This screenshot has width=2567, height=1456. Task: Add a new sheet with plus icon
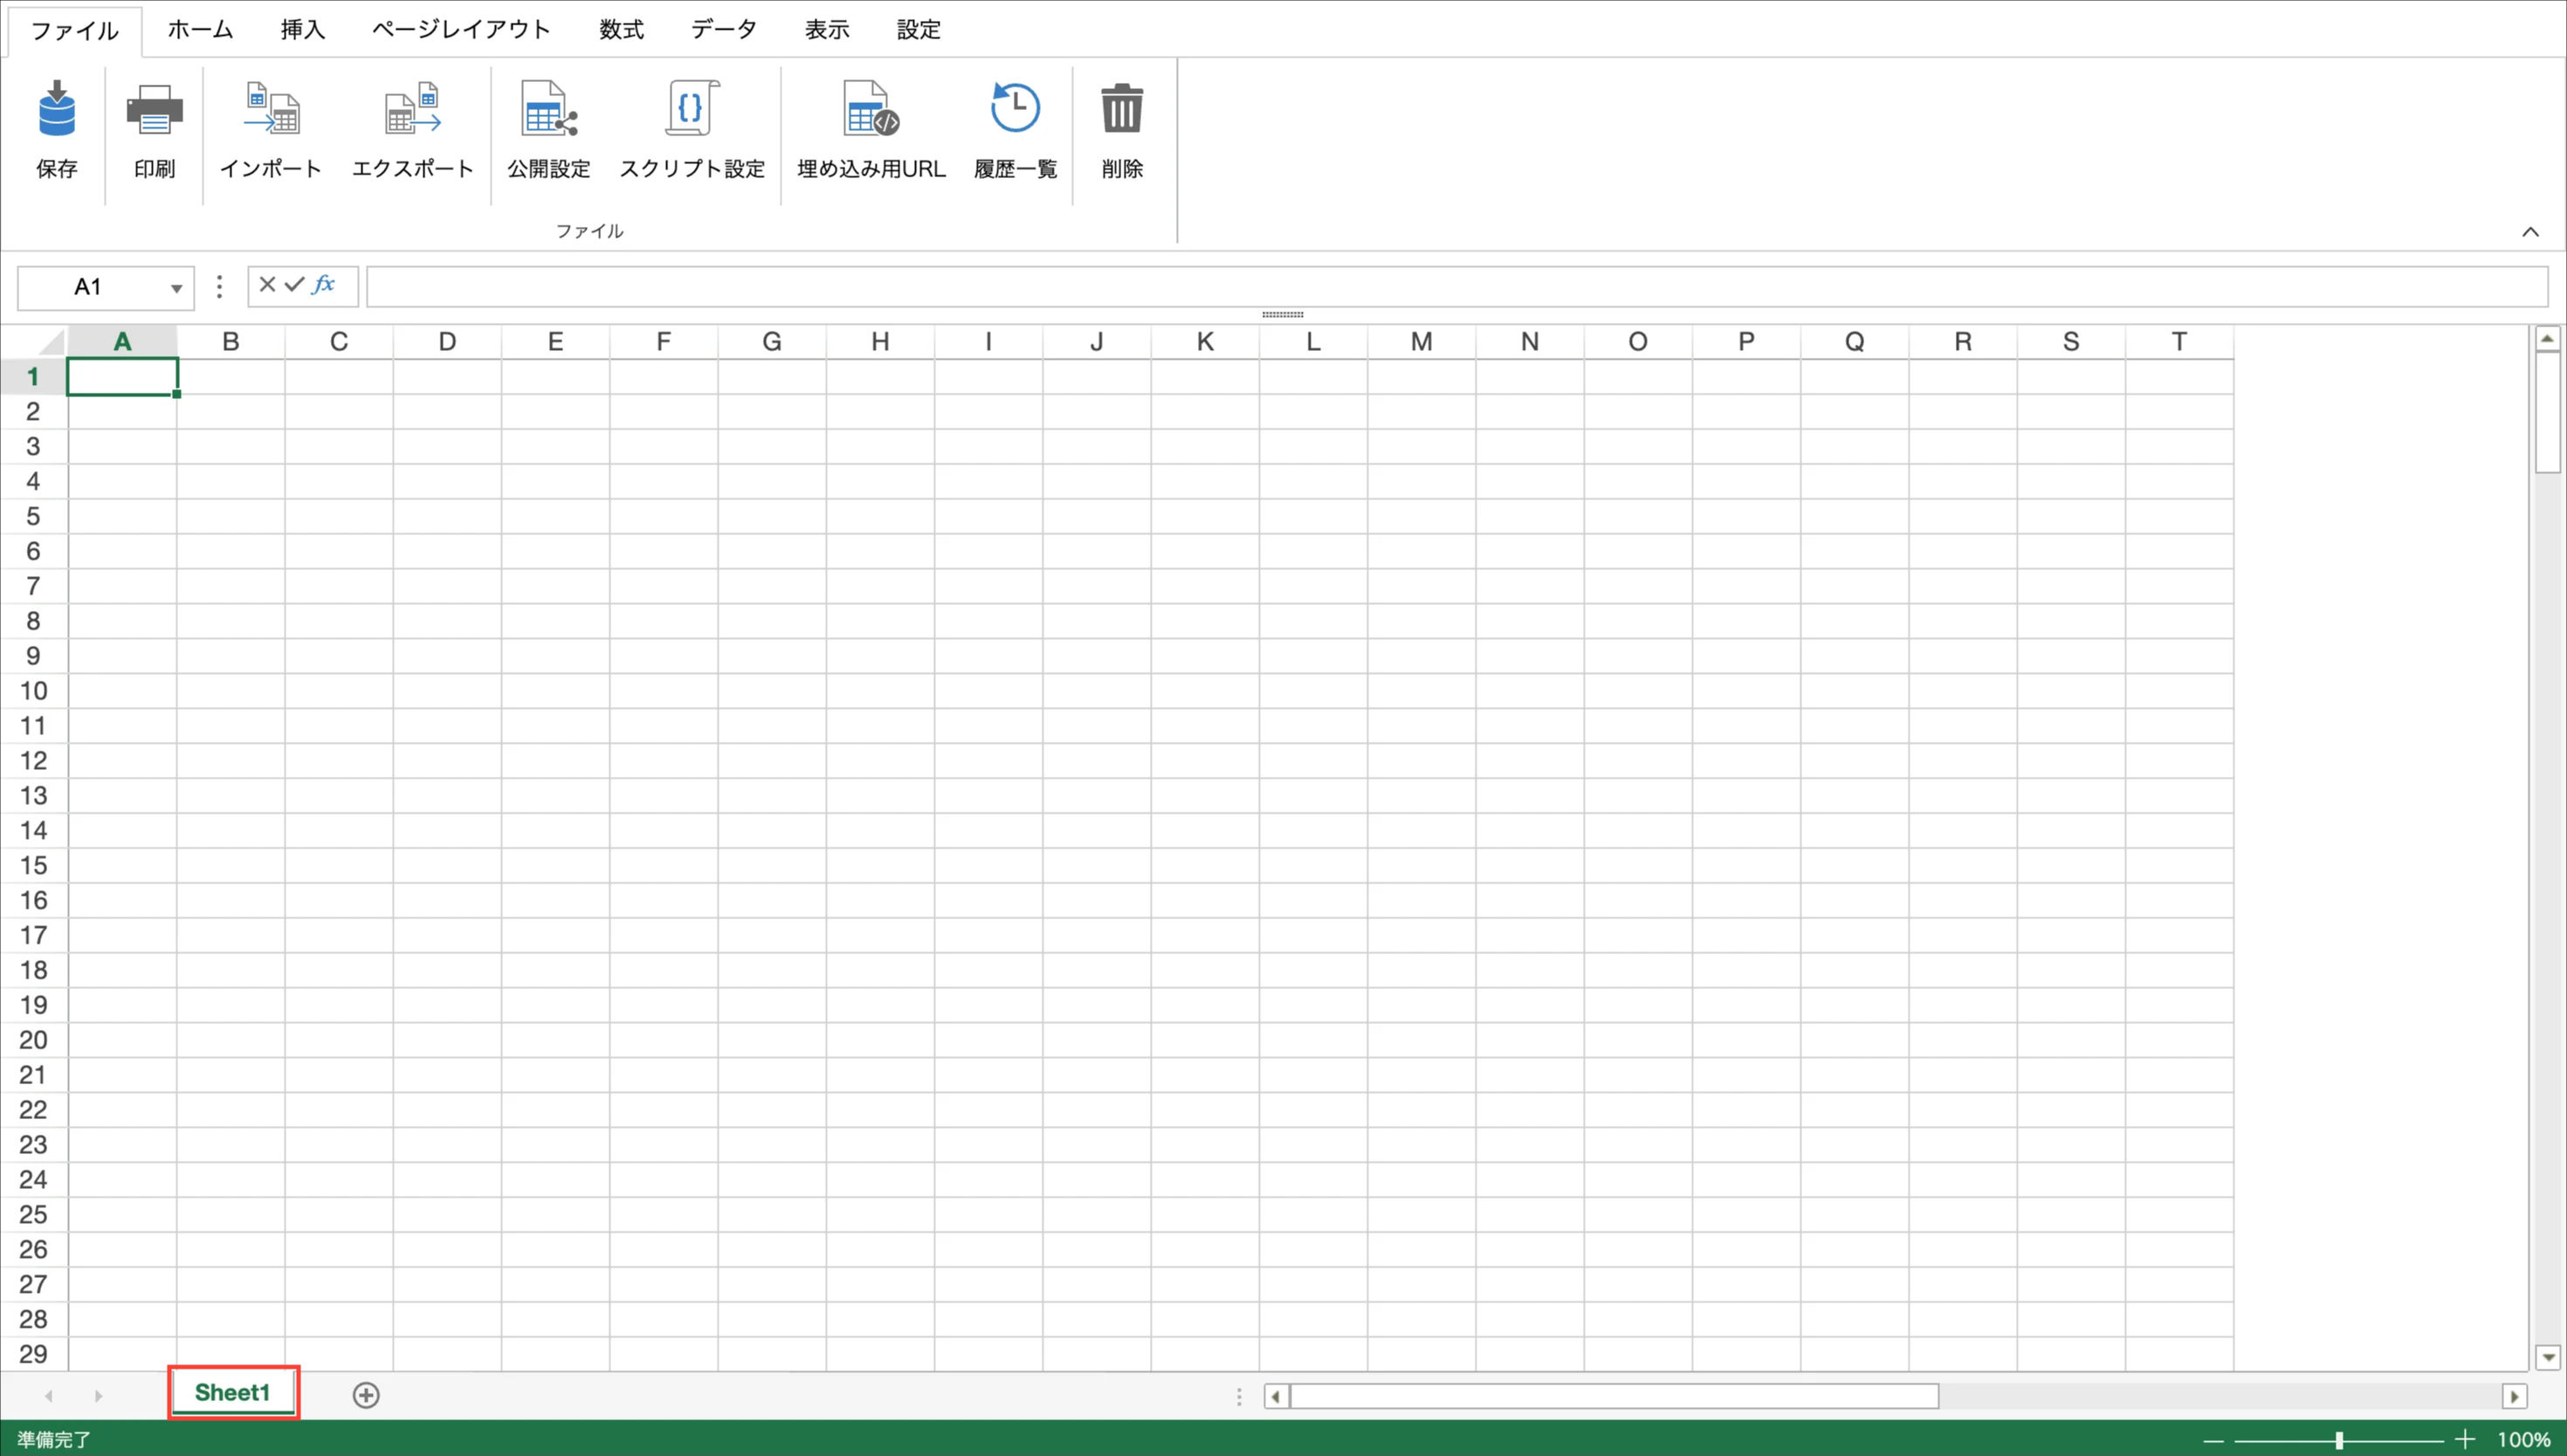coord(366,1394)
